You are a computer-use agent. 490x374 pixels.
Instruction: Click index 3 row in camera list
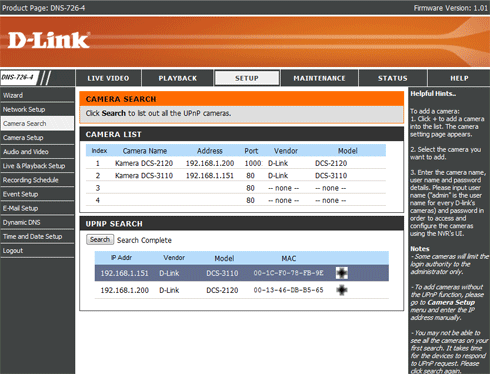236,188
